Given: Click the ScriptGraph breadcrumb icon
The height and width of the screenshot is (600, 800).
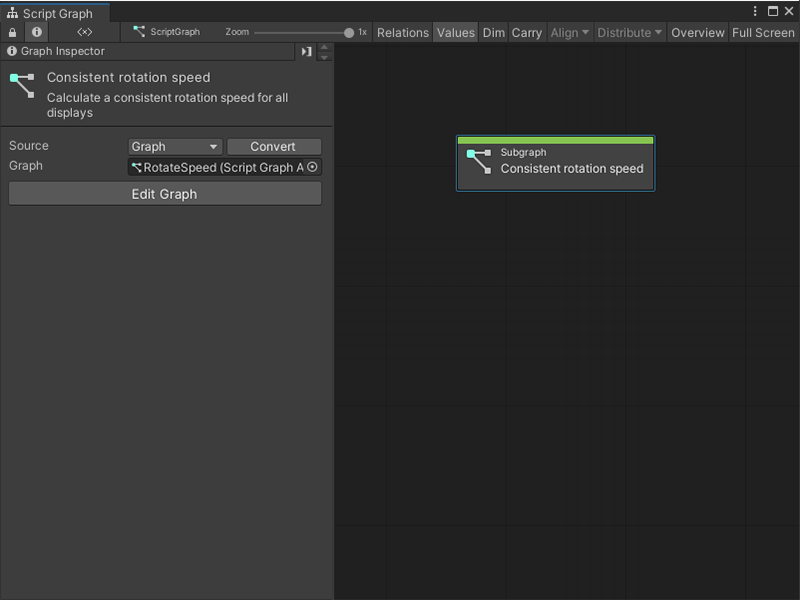Looking at the screenshot, I should point(138,32).
